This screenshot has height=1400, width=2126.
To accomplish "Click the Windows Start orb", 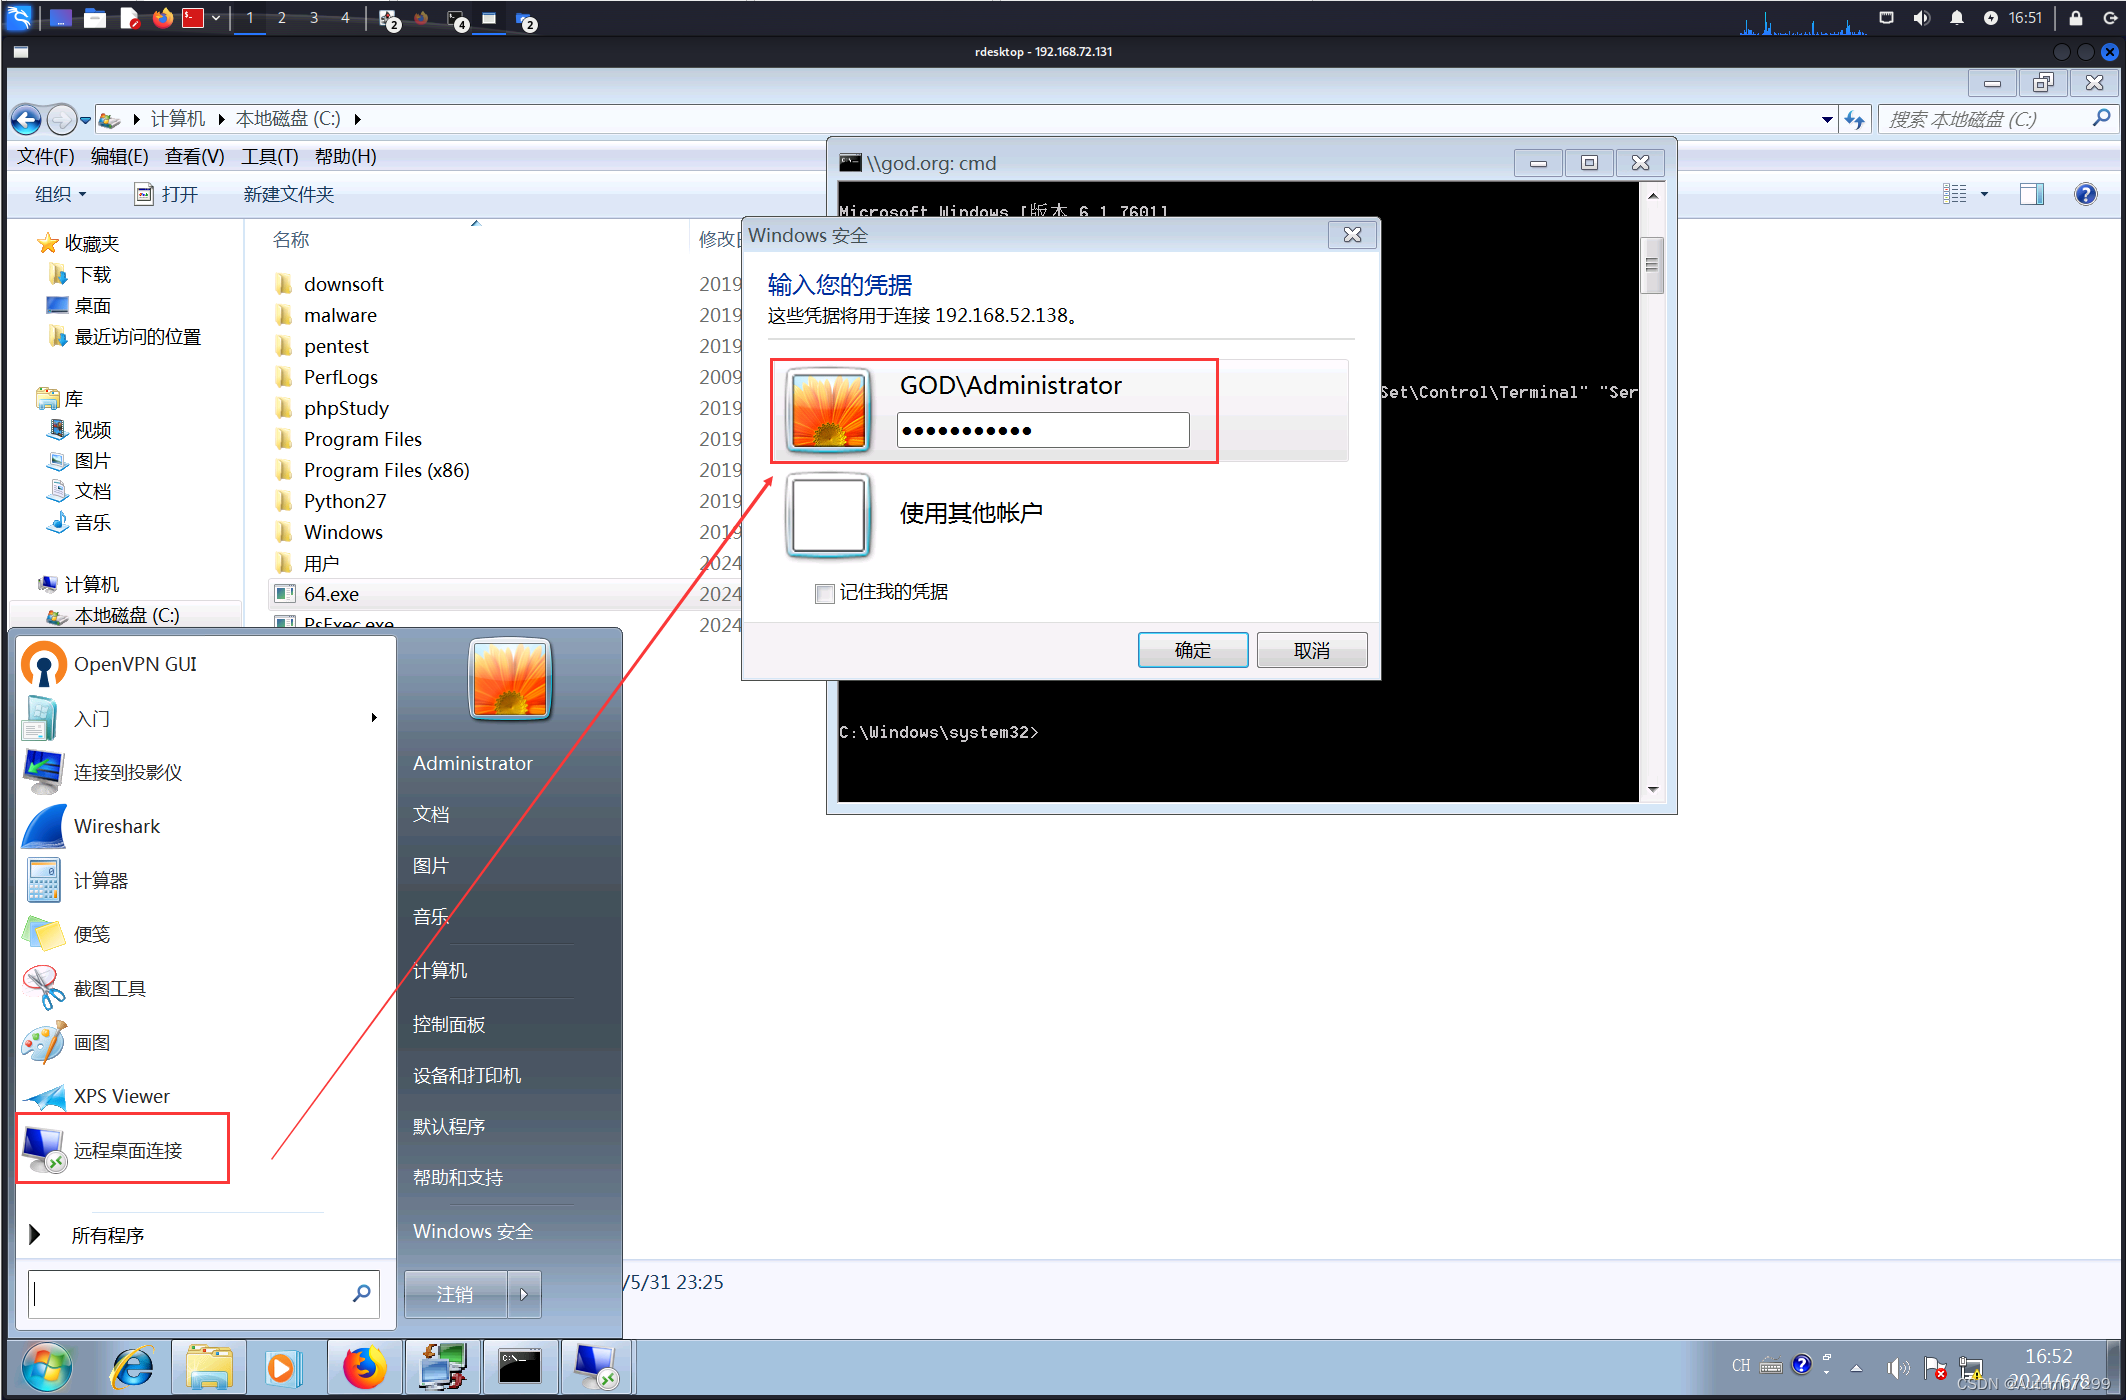I will click(x=46, y=1367).
